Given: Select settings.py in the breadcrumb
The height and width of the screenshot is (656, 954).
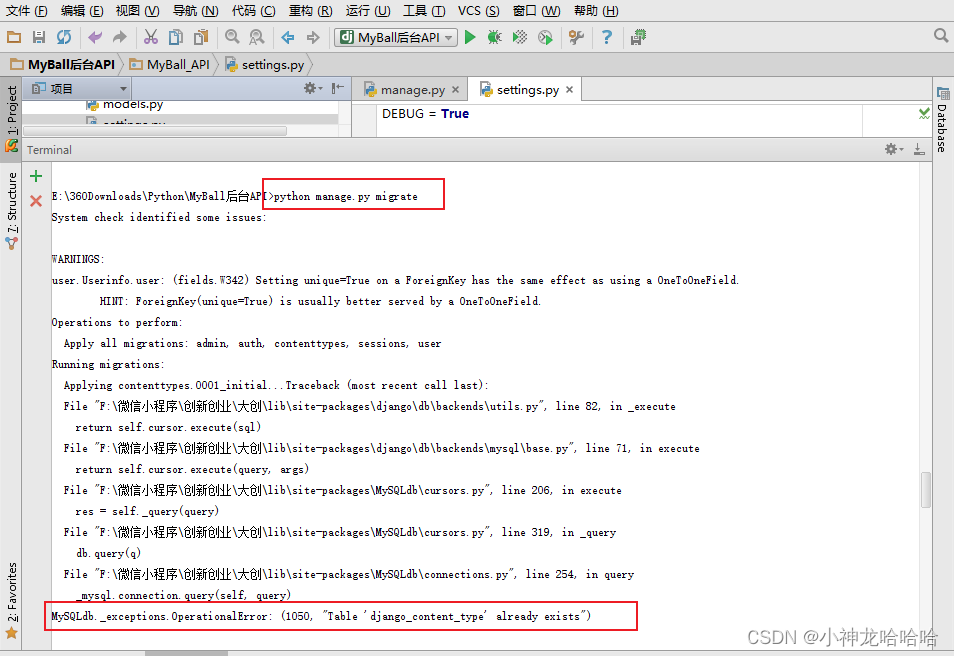Looking at the screenshot, I should tap(265, 65).
